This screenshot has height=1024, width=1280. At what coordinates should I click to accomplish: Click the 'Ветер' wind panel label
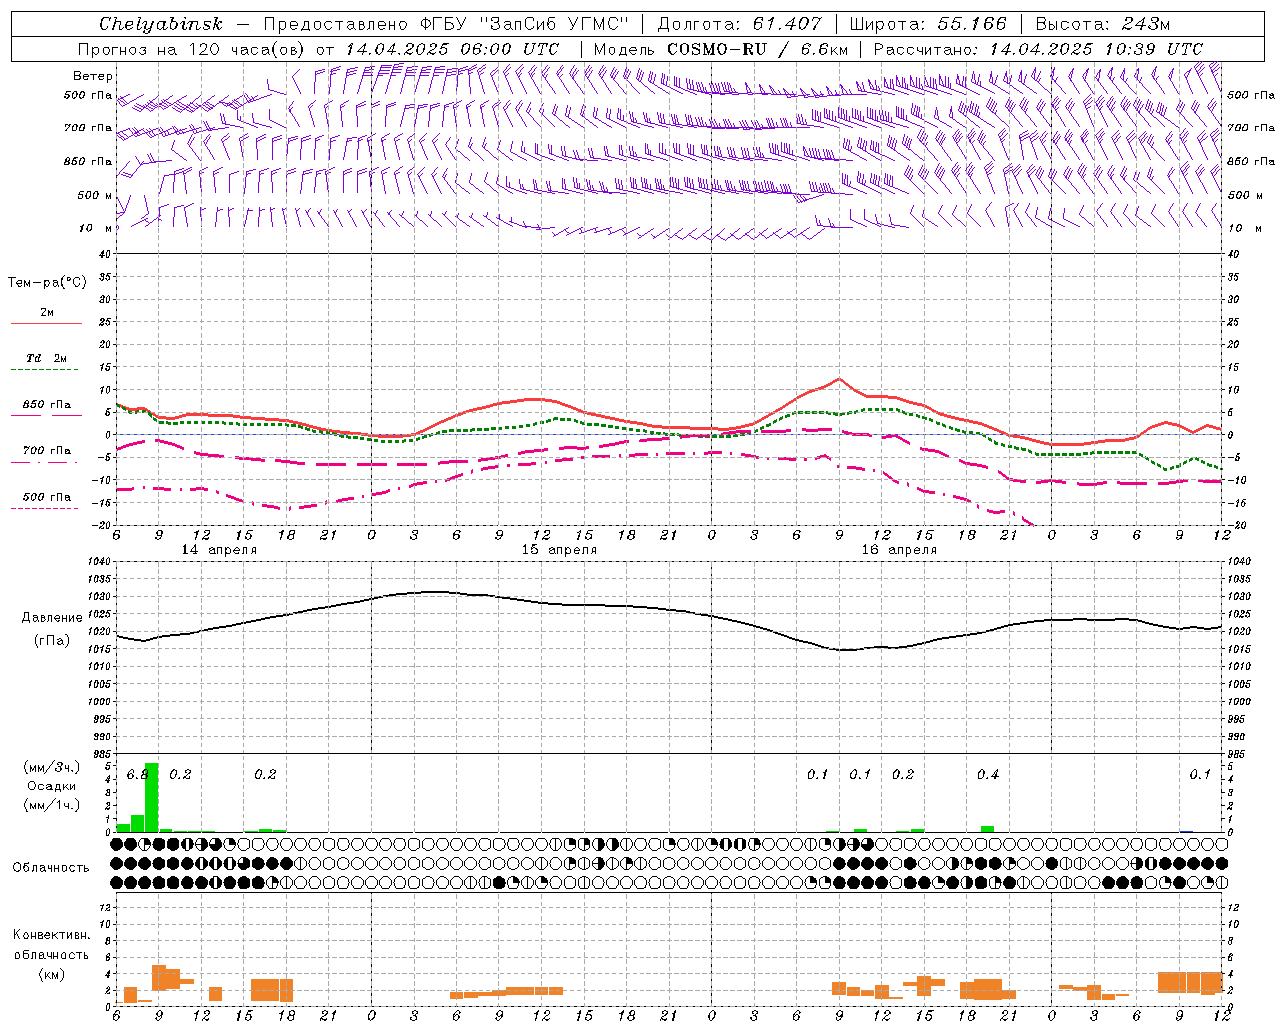coord(93,76)
